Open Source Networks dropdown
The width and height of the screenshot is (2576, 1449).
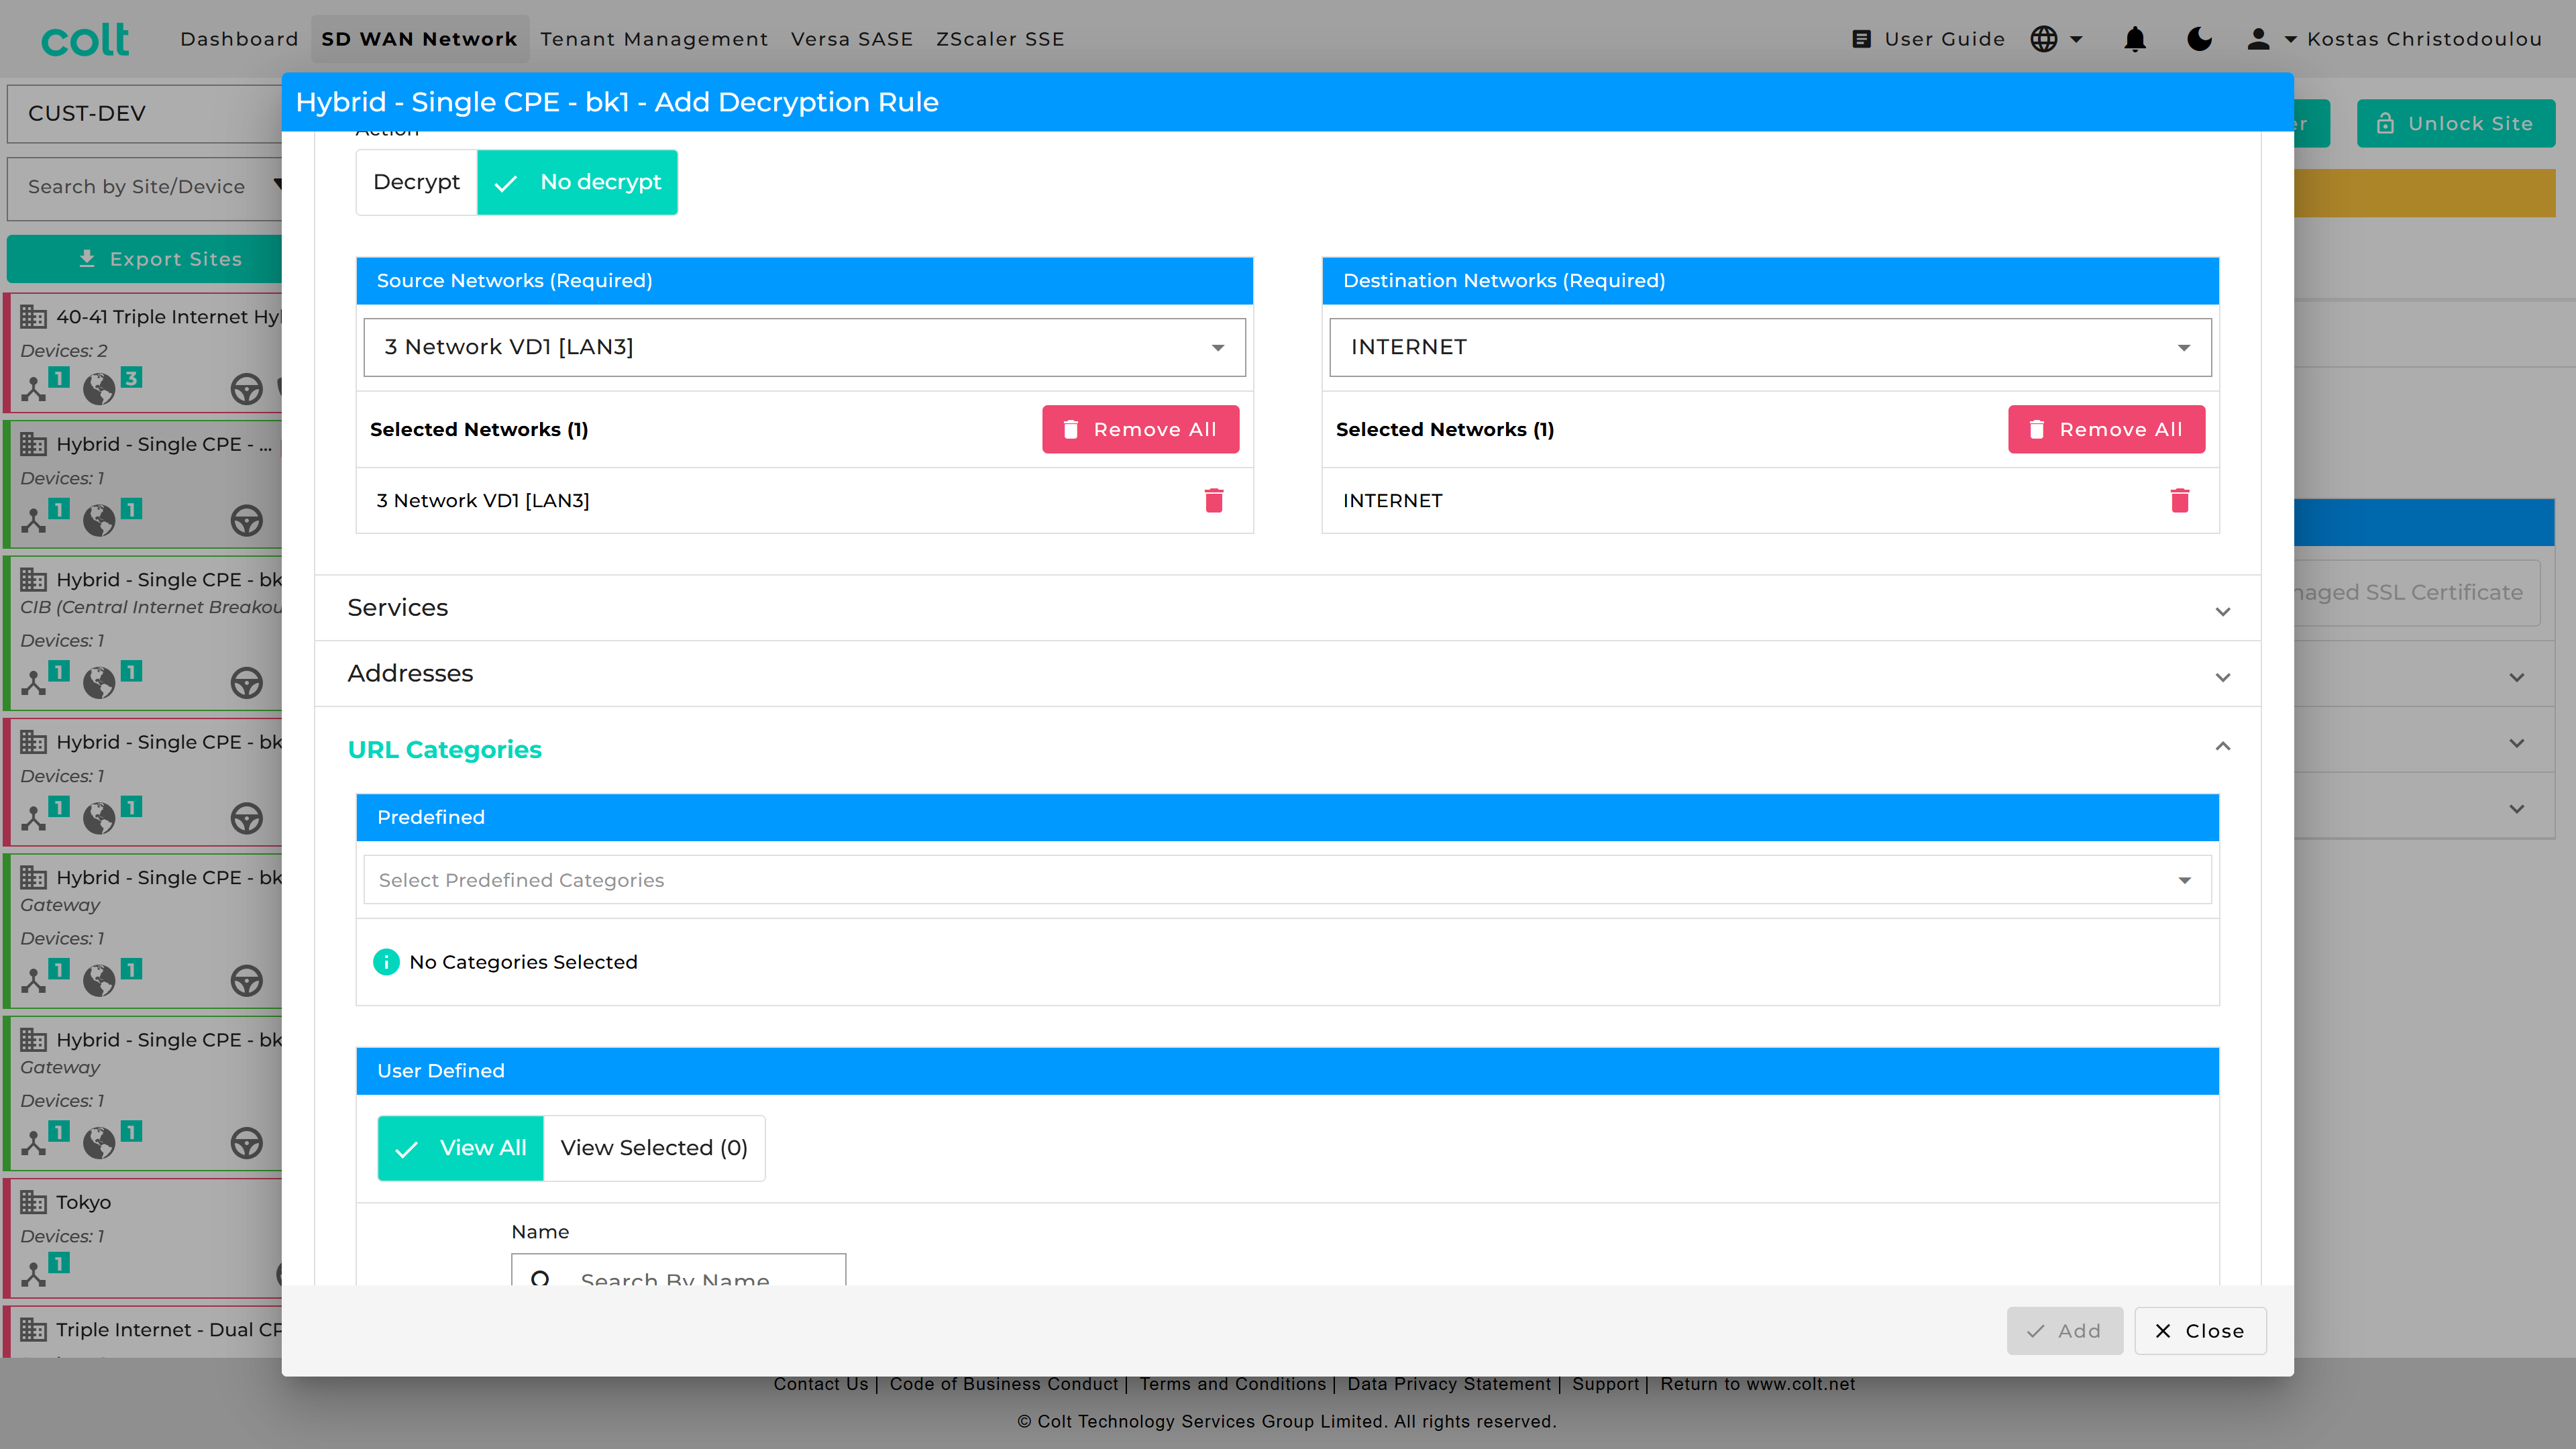804,347
